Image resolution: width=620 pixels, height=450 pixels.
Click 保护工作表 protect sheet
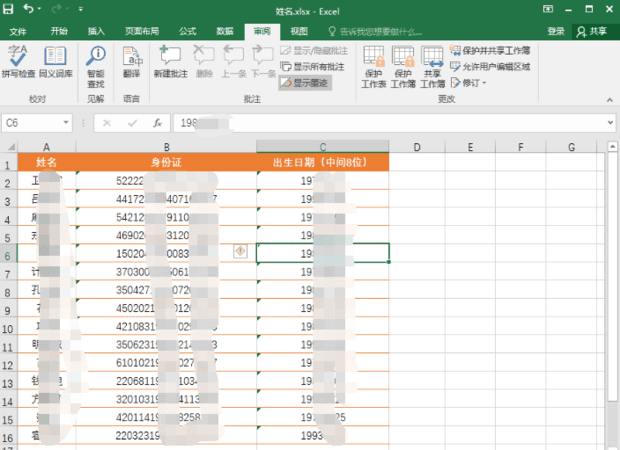(374, 66)
